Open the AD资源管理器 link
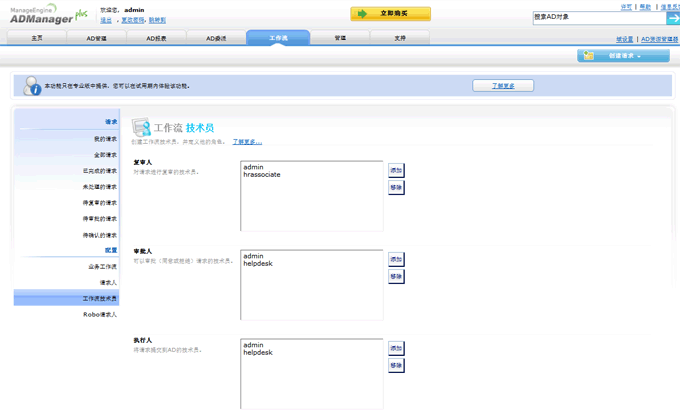The width and height of the screenshot is (680, 414). (x=660, y=39)
